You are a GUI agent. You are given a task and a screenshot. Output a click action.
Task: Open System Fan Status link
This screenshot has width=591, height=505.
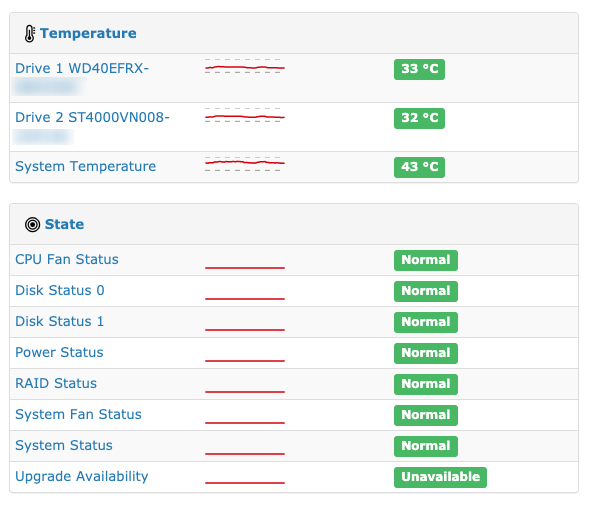click(78, 414)
